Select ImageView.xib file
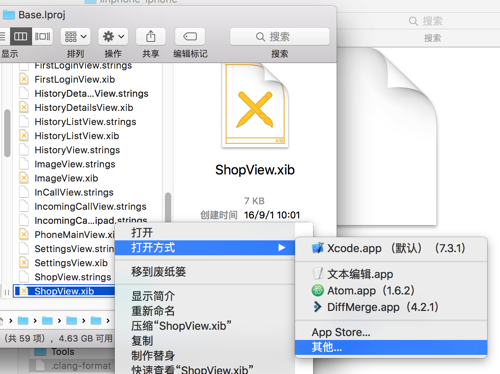This screenshot has height=374, width=500. pos(66,178)
